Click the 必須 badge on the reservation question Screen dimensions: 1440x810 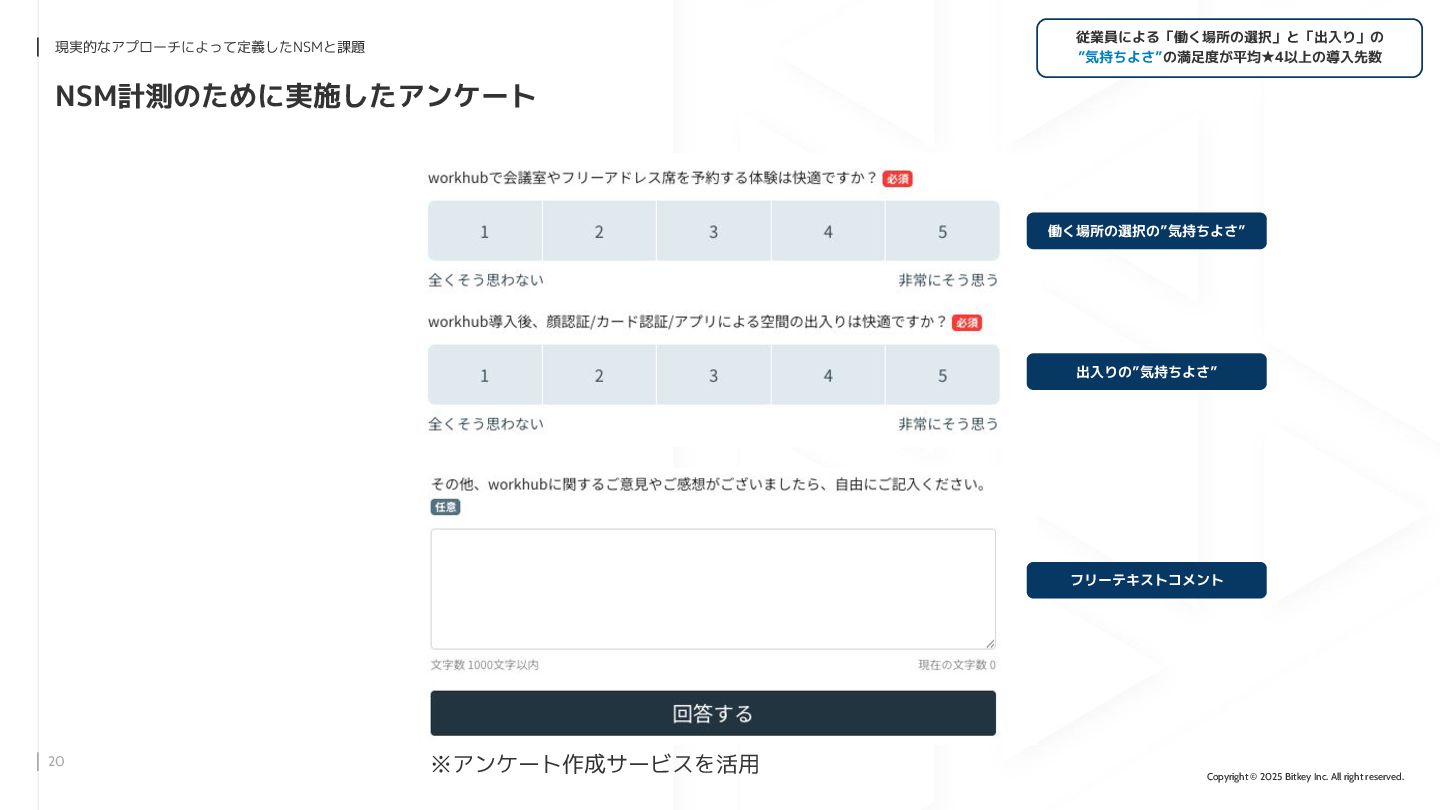(897, 179)
